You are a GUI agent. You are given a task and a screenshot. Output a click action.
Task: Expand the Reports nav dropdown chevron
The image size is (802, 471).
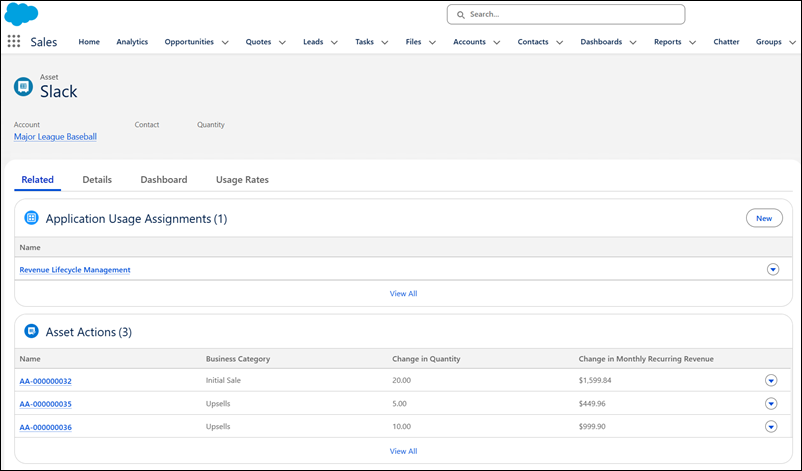(693, 42)
